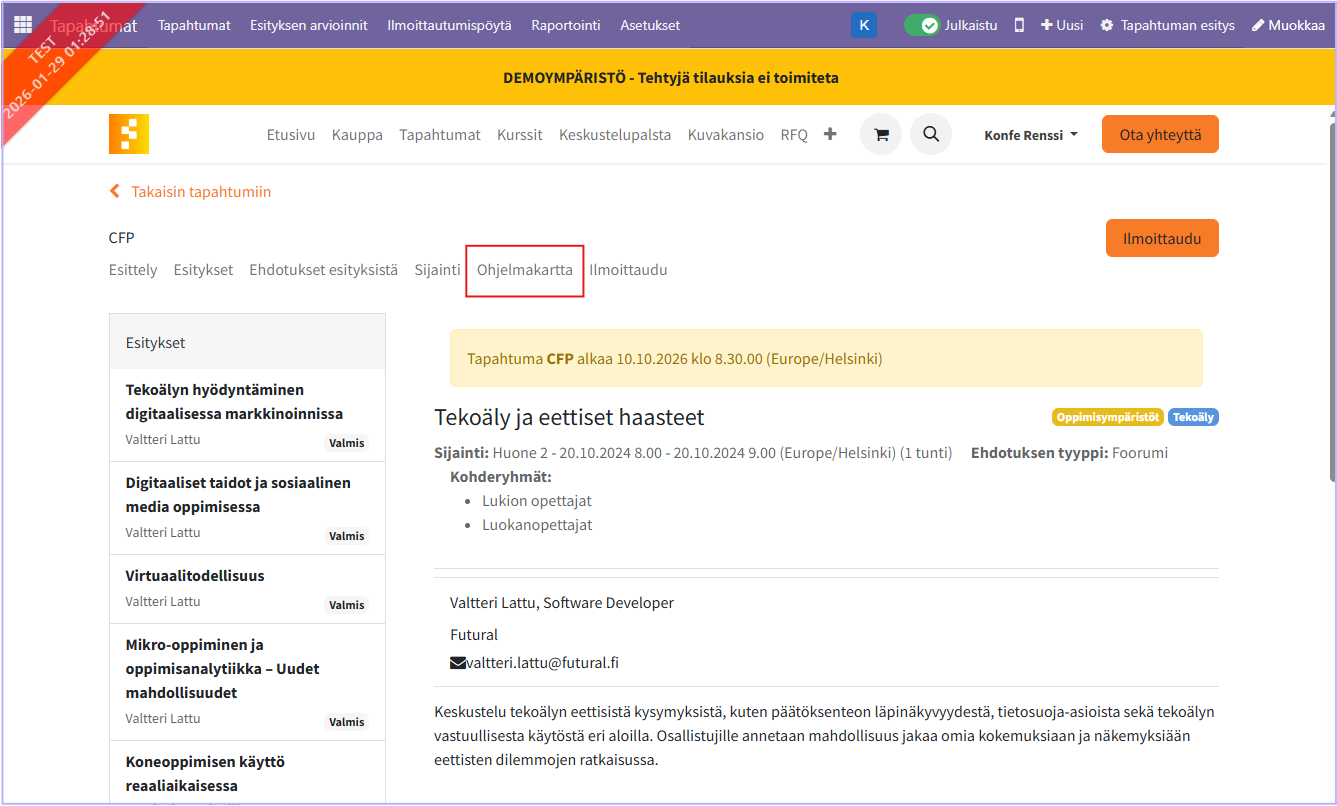The height and width of the screenshot is (806, 1337).
Task: Open the Virtuaalitodellisuus presentation in sidebar
Action: 195,576
